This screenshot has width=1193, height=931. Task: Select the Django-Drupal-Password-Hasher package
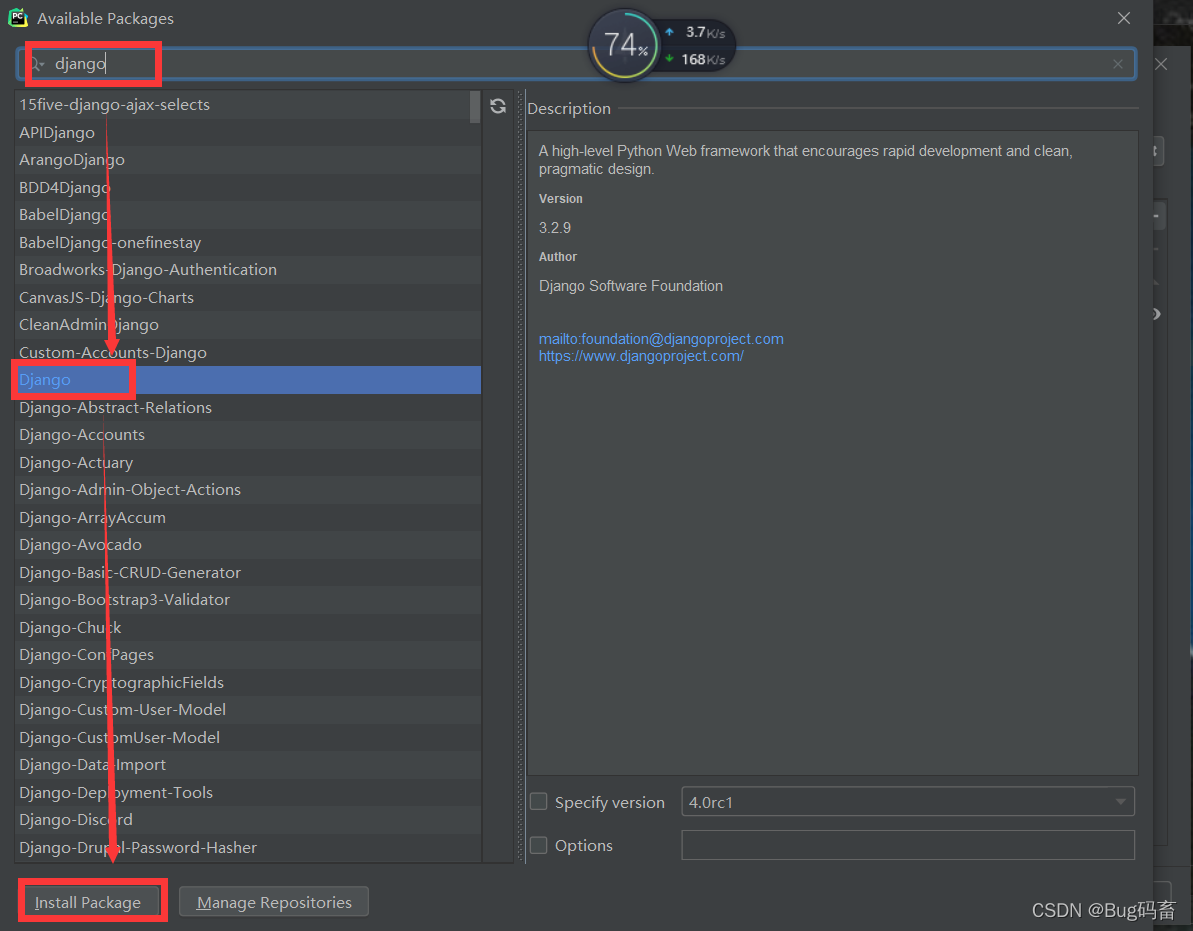247,848
